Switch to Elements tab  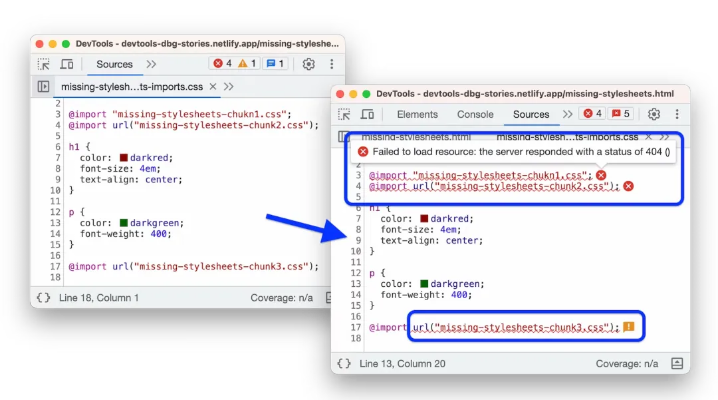coord(417,115)
